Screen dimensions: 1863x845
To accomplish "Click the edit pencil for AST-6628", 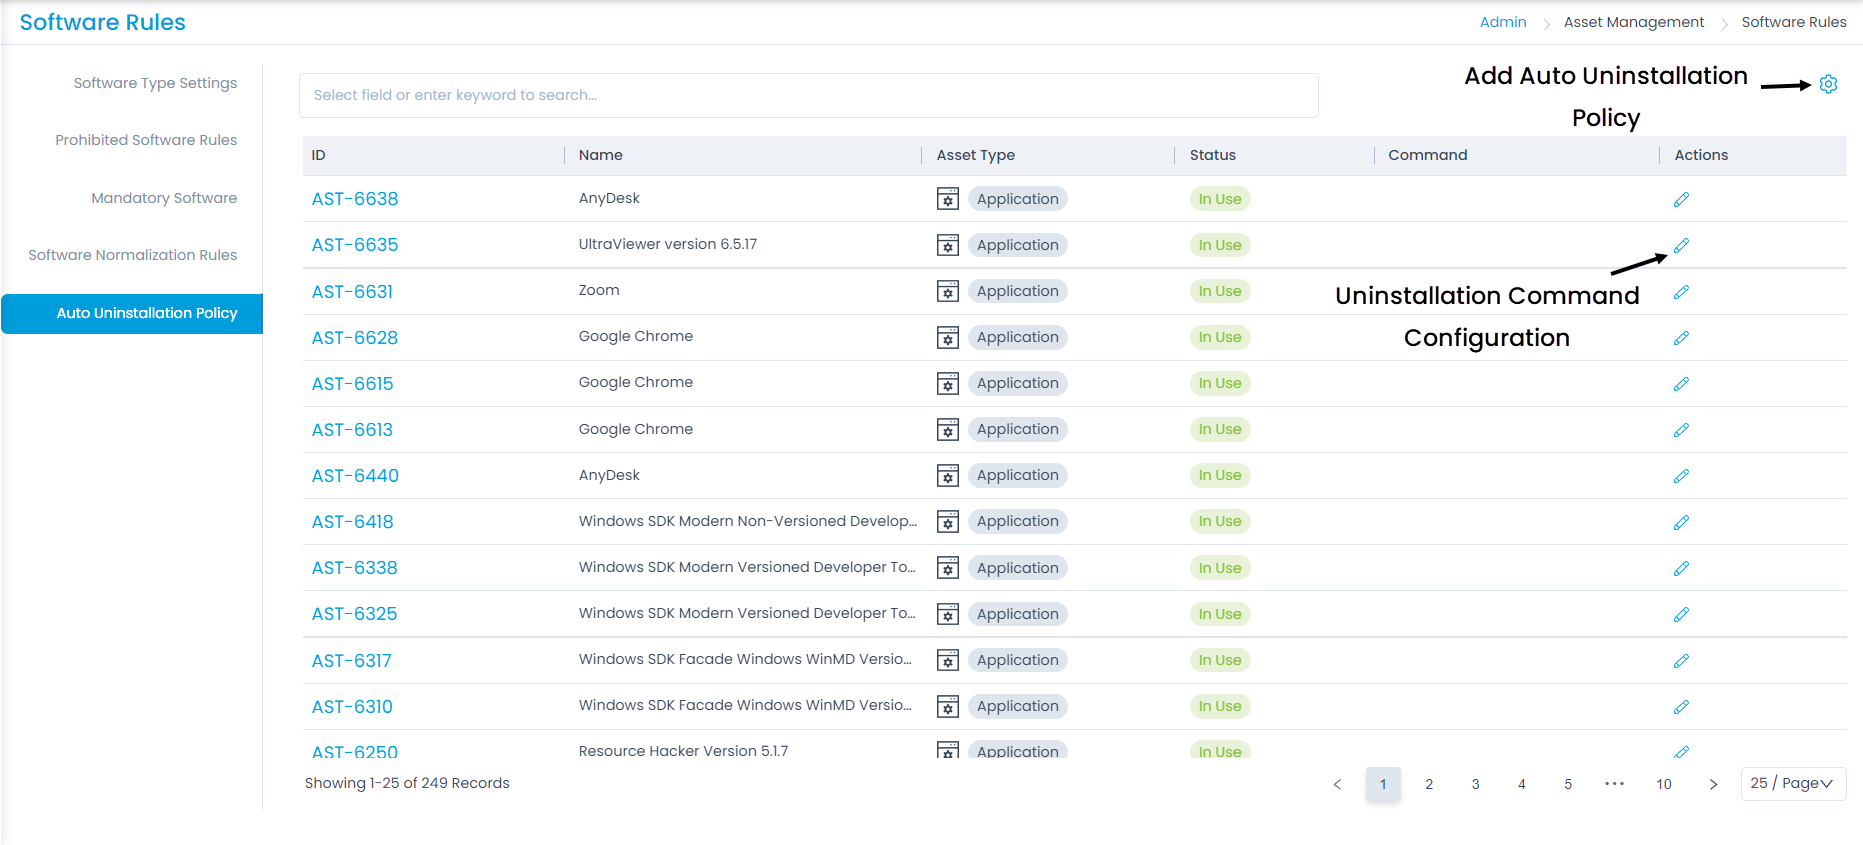I will tap(1681, 338).
